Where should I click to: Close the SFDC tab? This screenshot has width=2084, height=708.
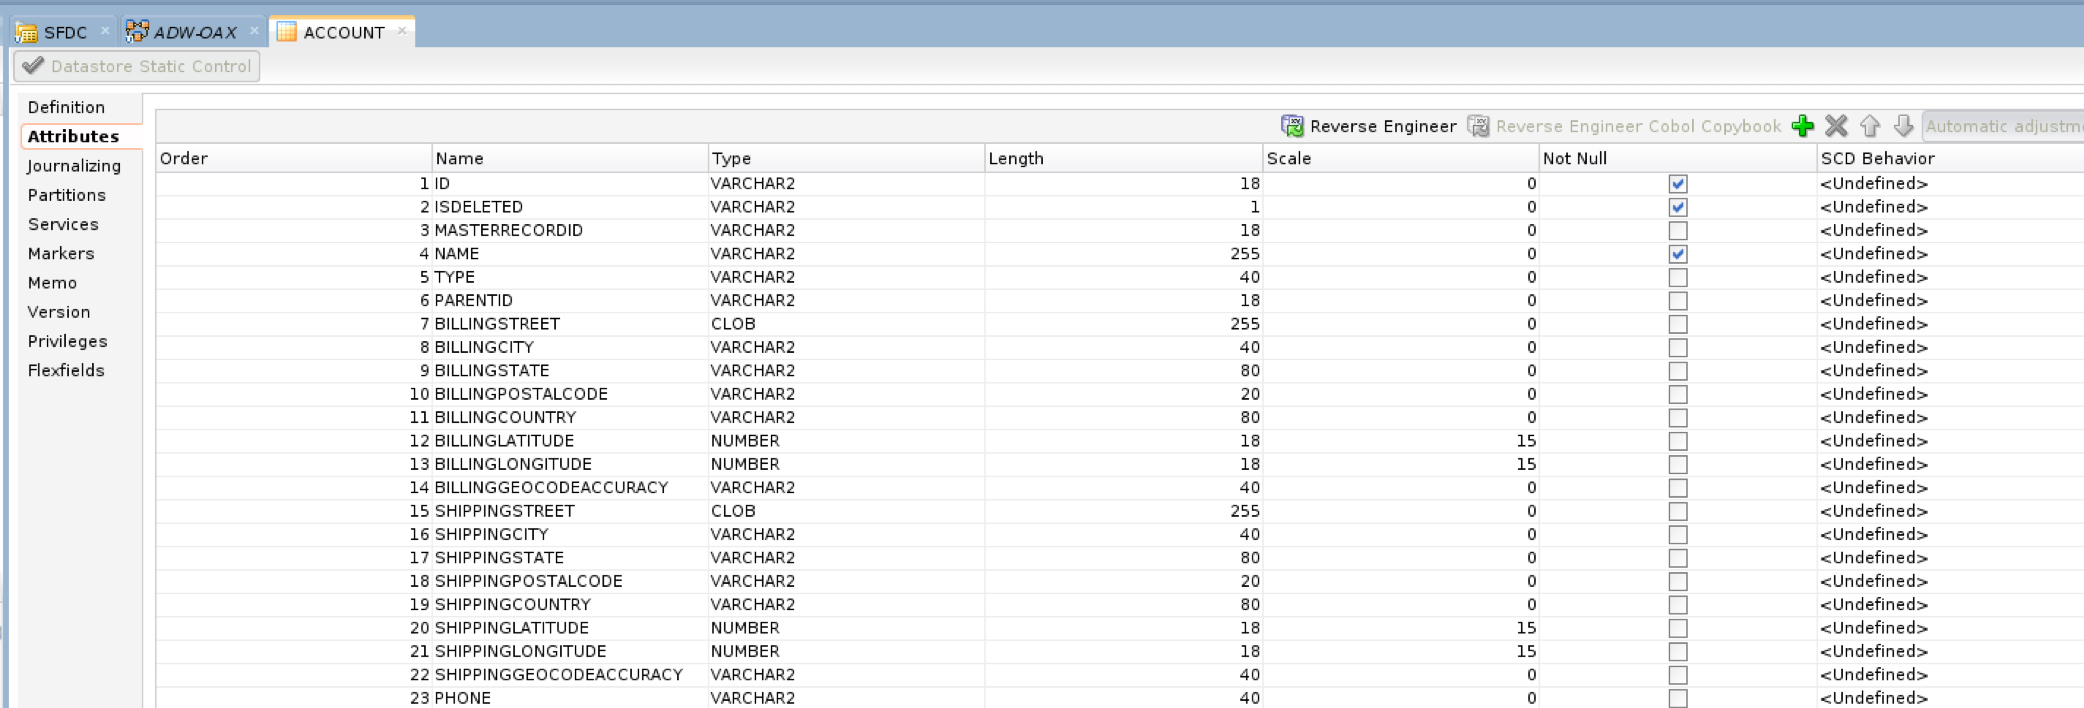click(105, 31)
